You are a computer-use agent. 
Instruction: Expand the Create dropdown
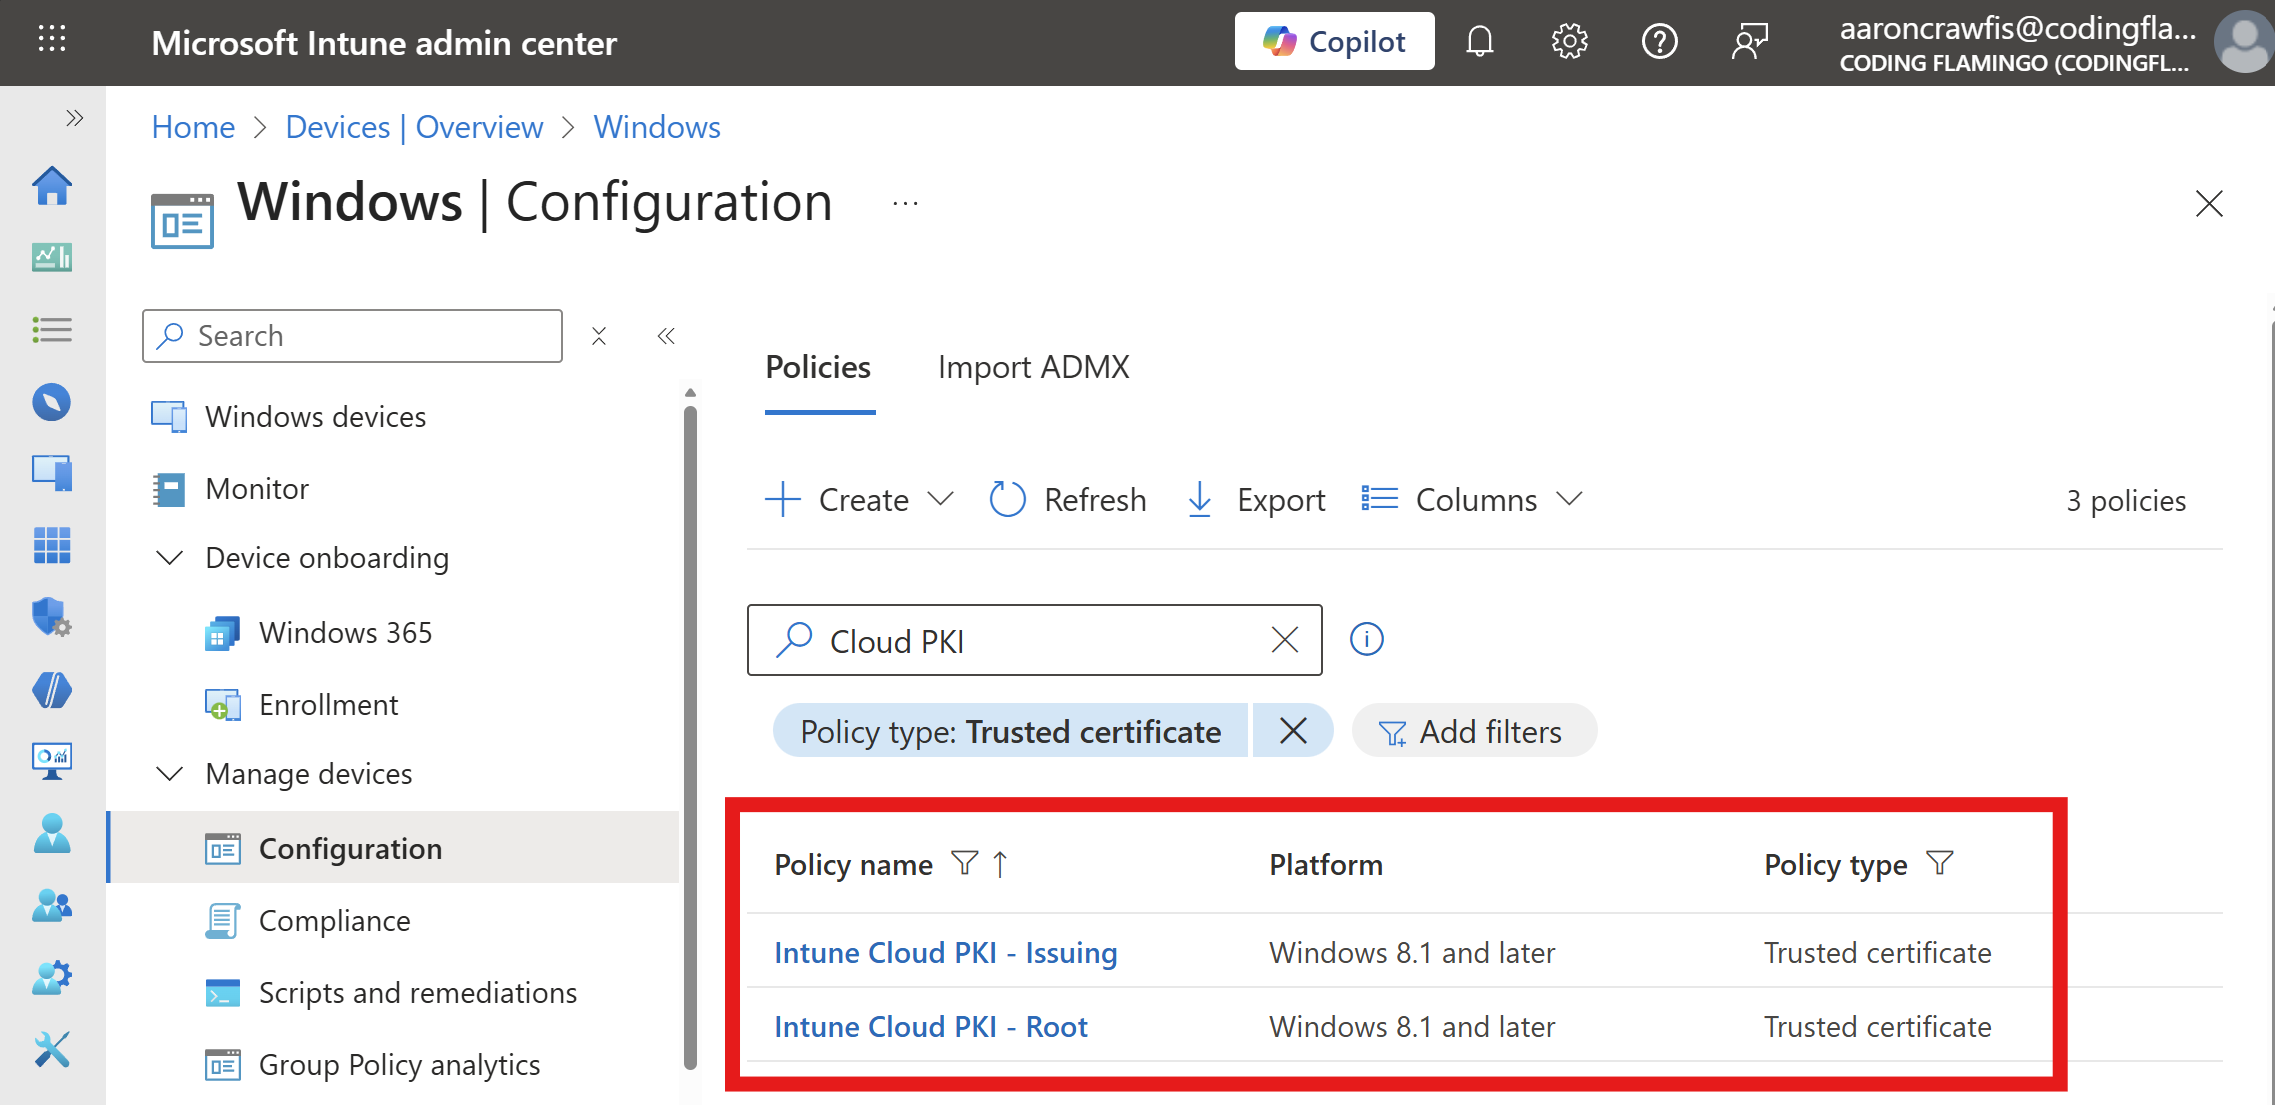939,499
